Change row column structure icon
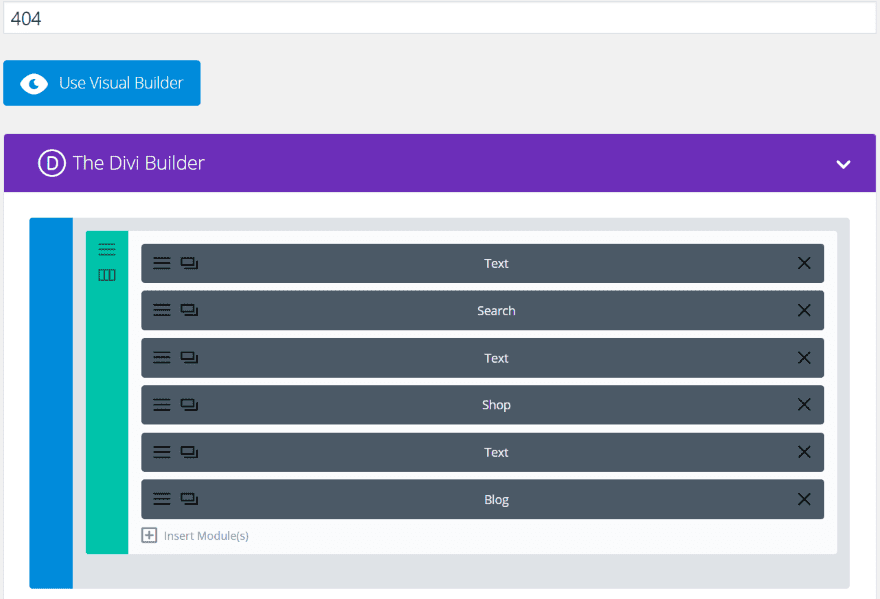The width and height of the screenshot is (880, 599). [x=107, y=275]
